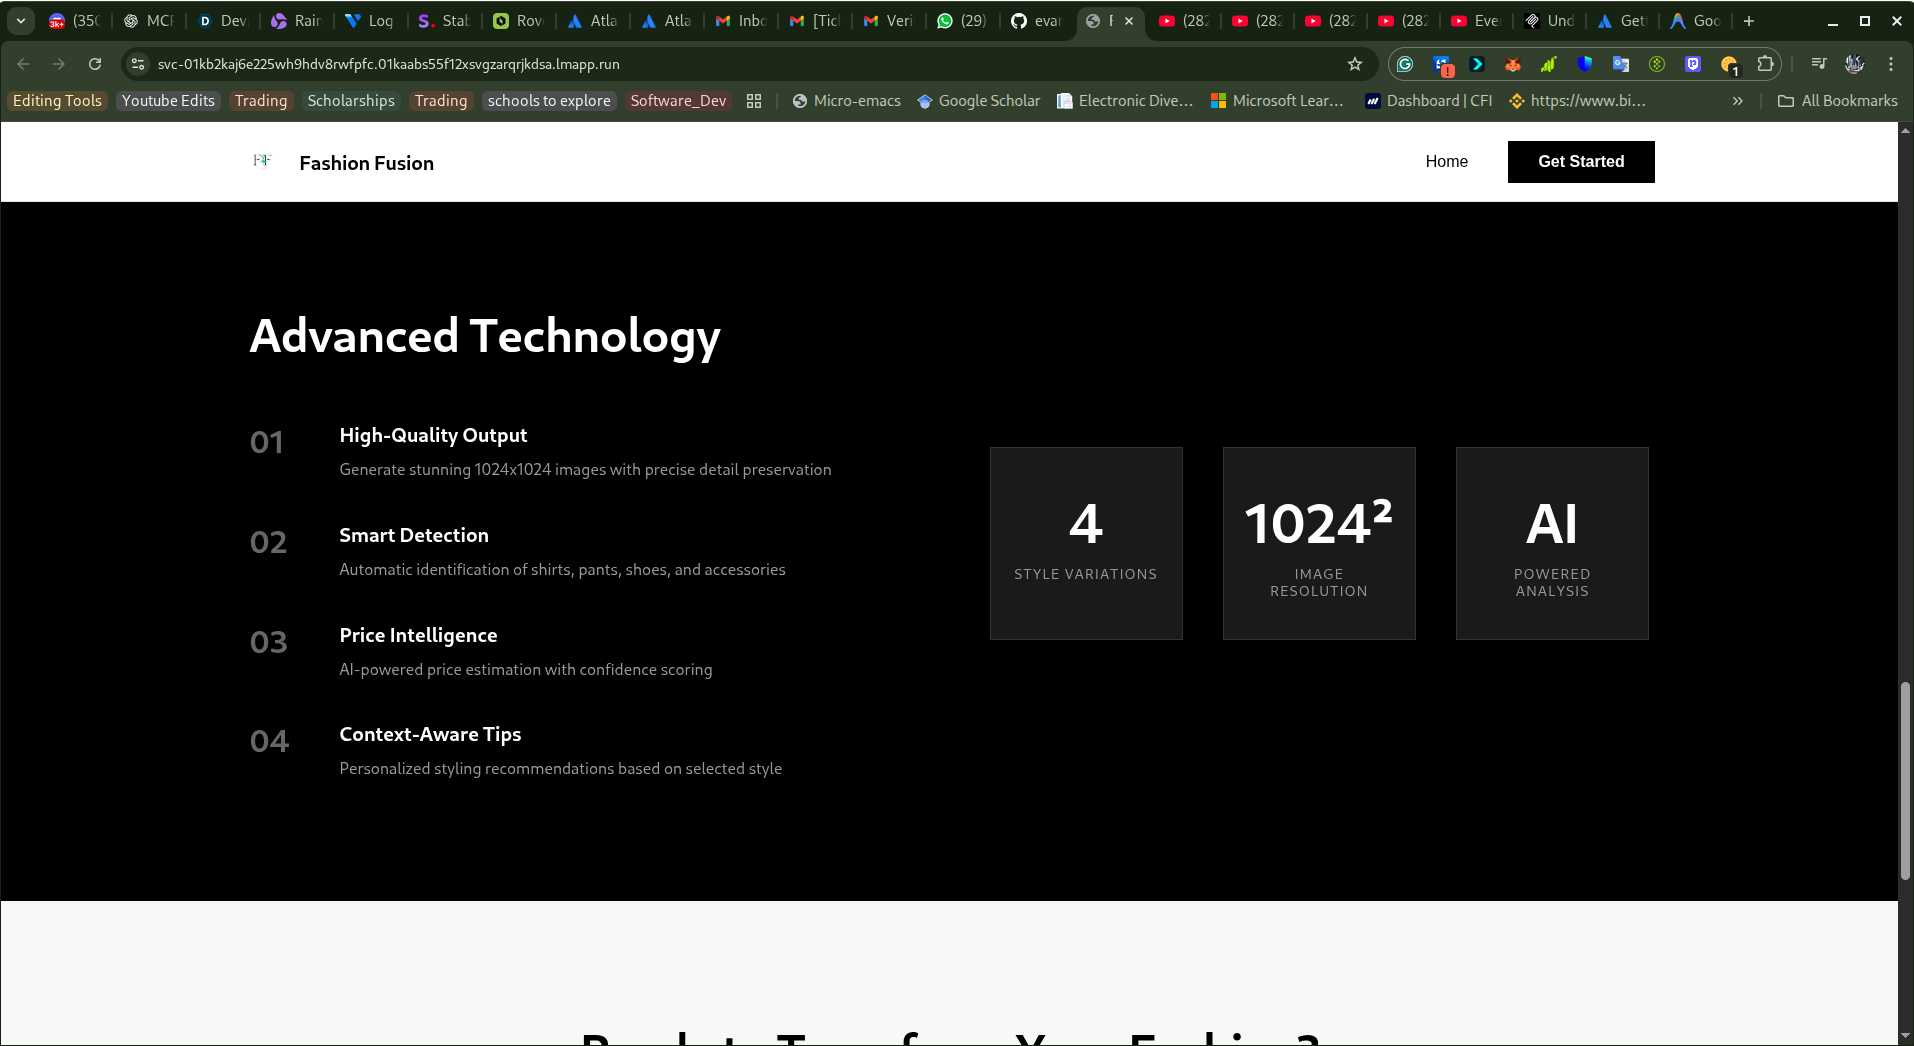Image resolution: width=1914 pixels, height=1046 pixels.
Task: Open the Scholarships bookmark folder
Action: click(x=351, y=101)
